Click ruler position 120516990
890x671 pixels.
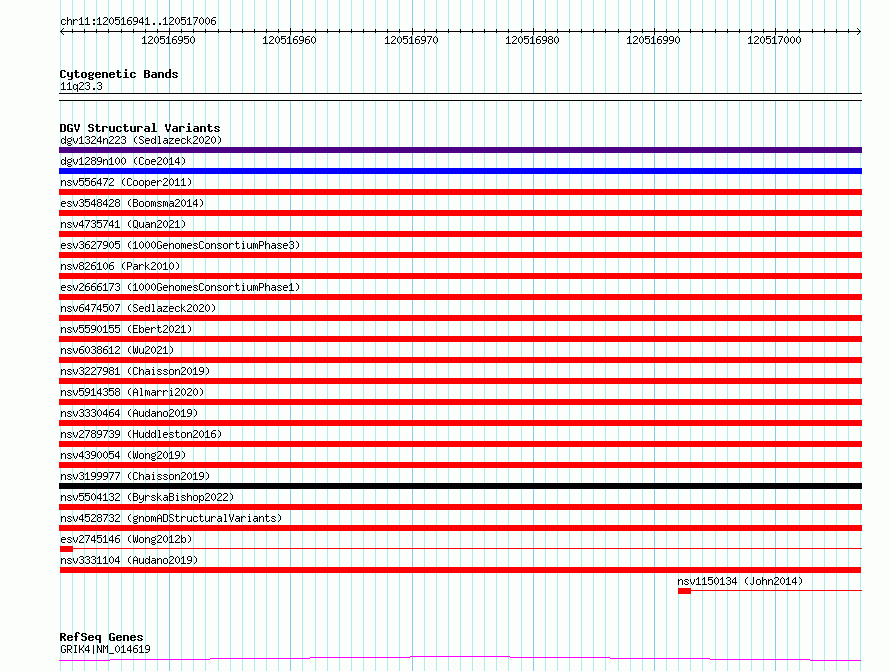[x=653, y=40]
